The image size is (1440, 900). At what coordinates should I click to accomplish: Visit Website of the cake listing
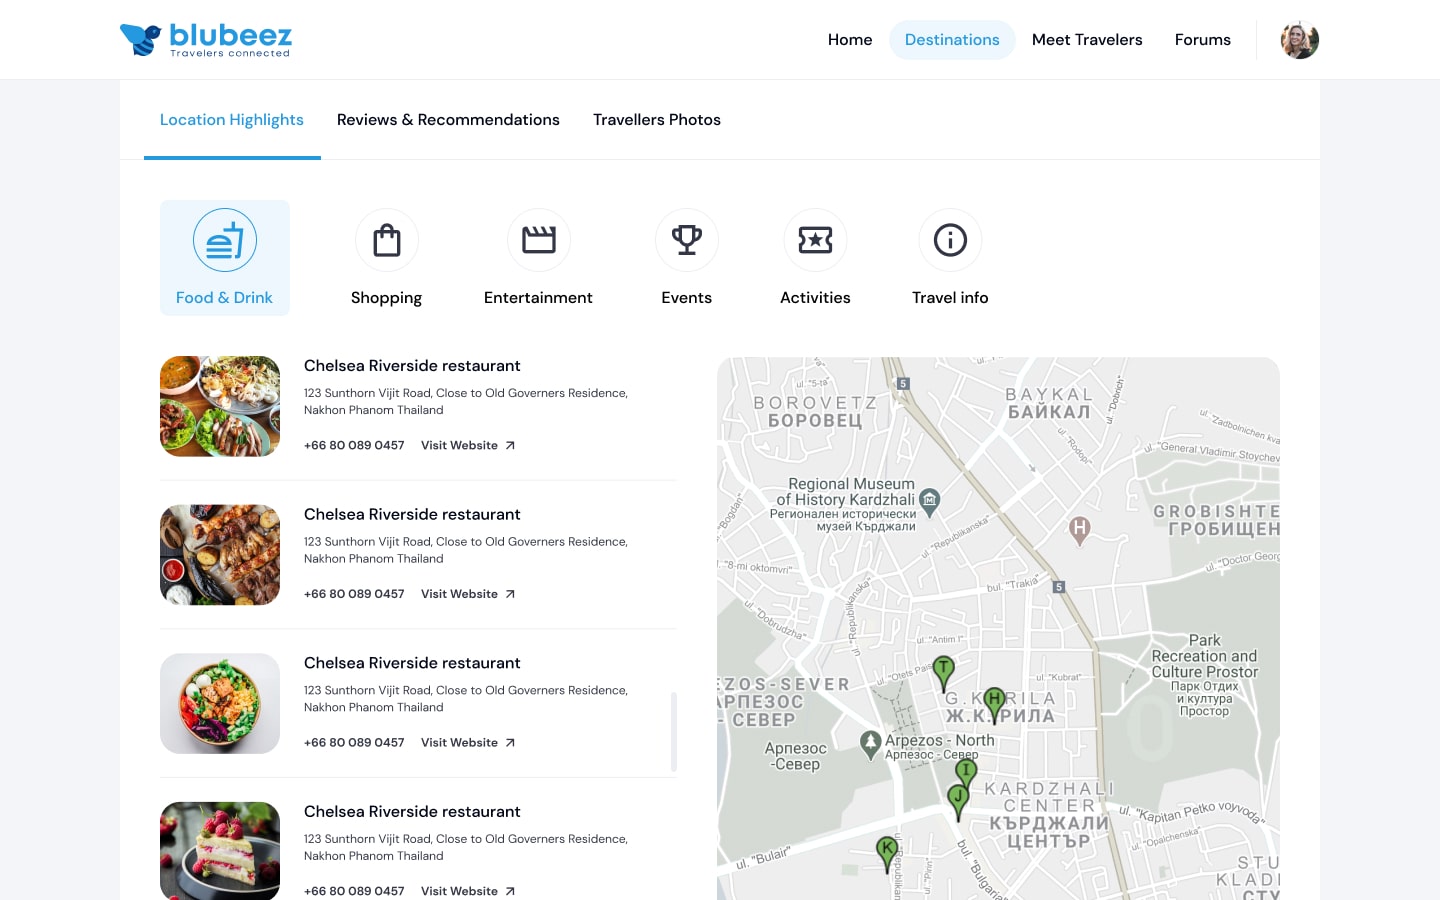pyautogui.click(x=468, y=891)
